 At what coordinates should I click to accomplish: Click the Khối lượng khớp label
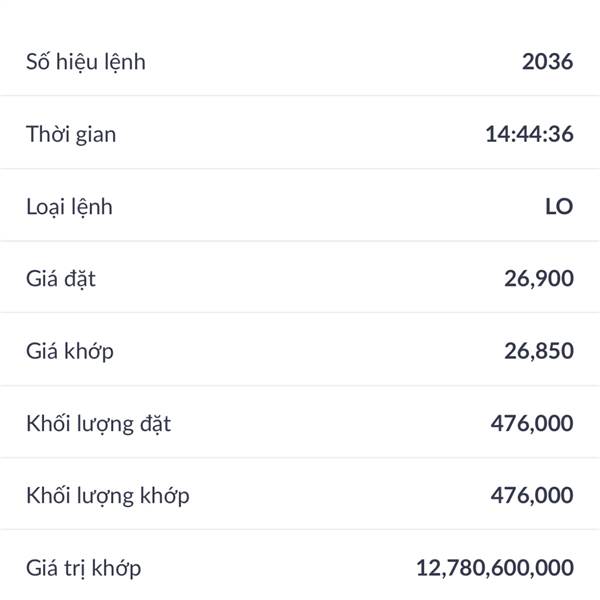point(108,496)
